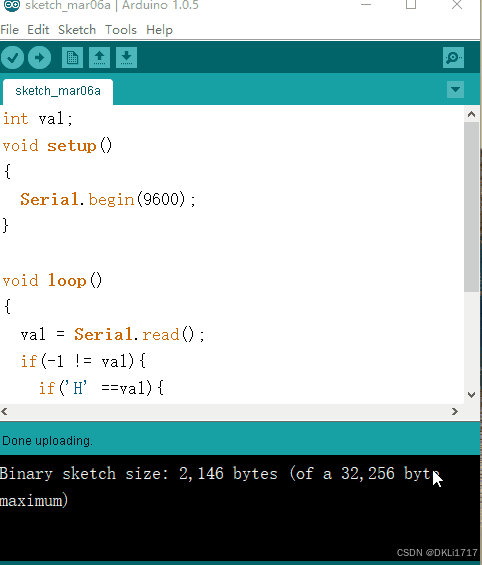
Task: Click the "if('H' ==val){" line
Action: (x=101, y=388)
